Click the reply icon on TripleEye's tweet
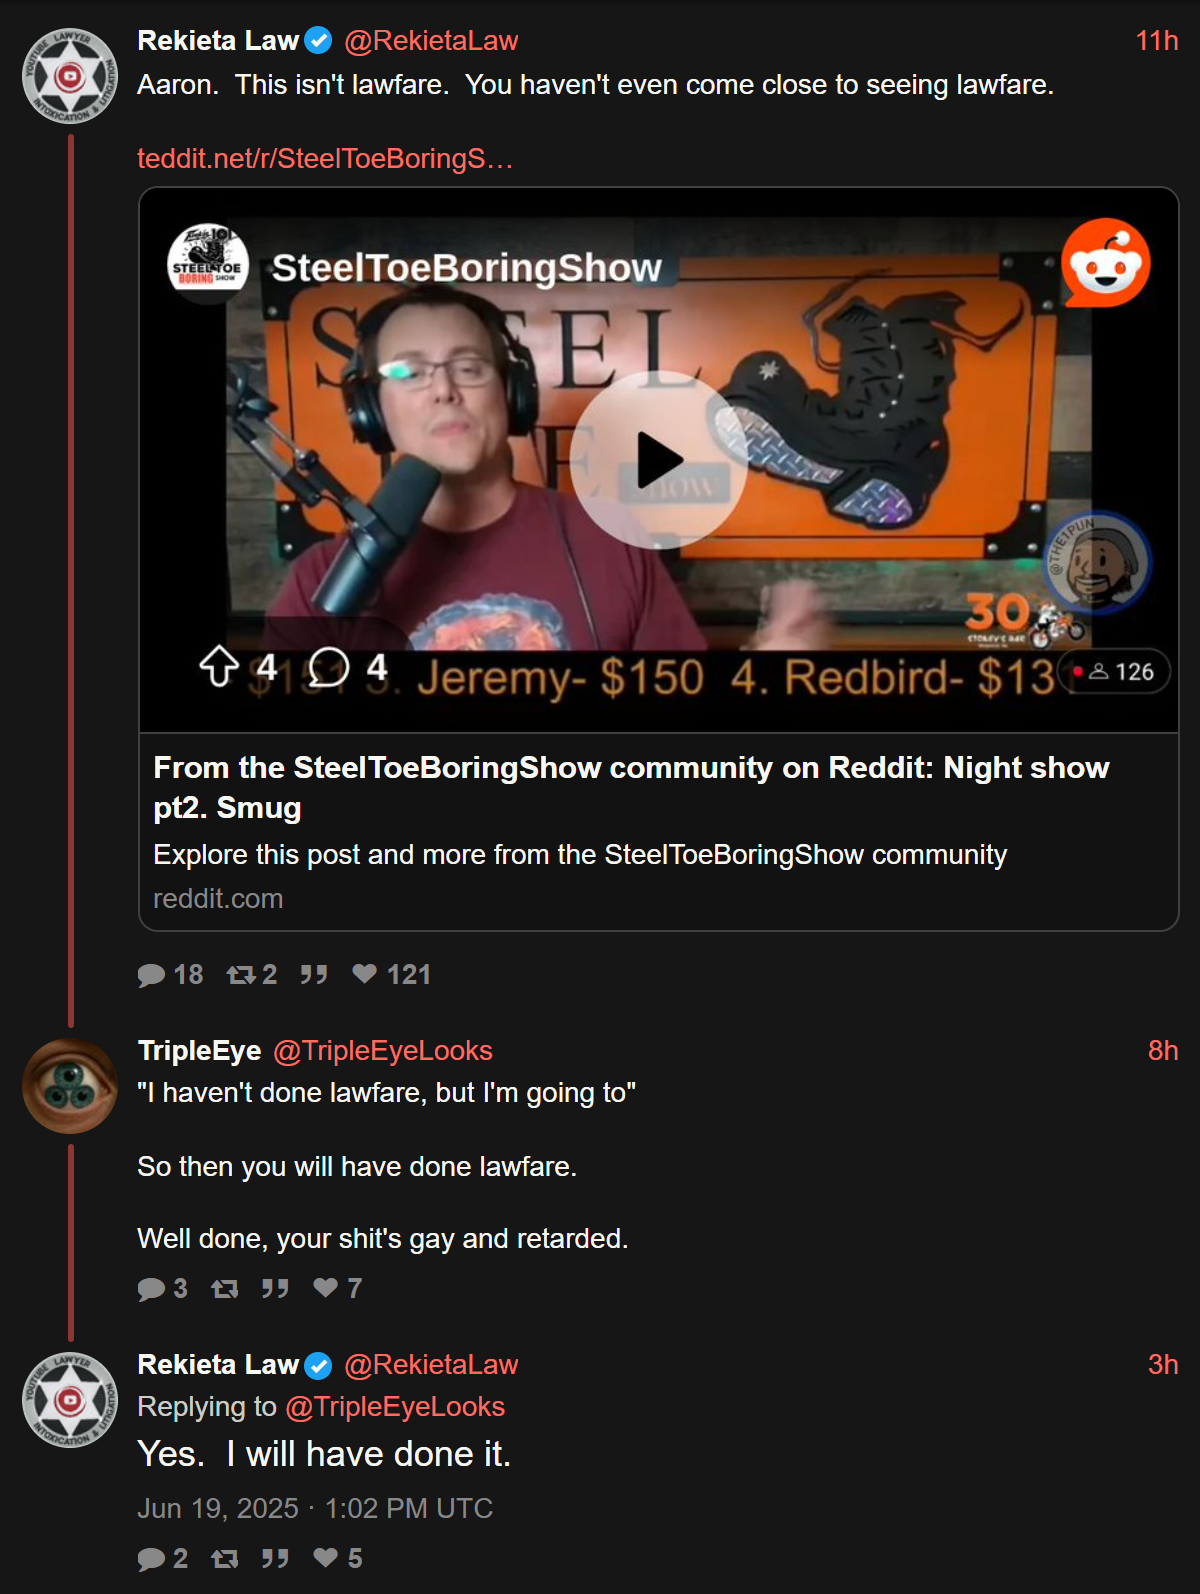The image size is (1200, 1594). (151, 1289)
